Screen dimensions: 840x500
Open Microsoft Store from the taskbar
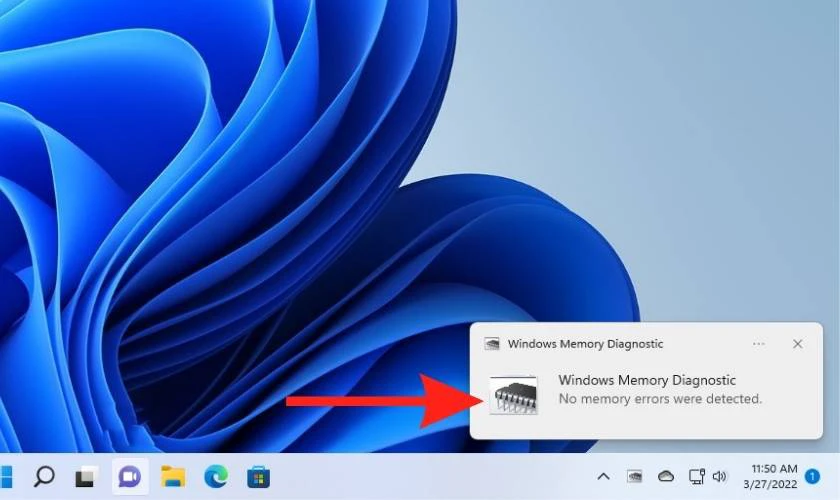[x=259, y=476]
